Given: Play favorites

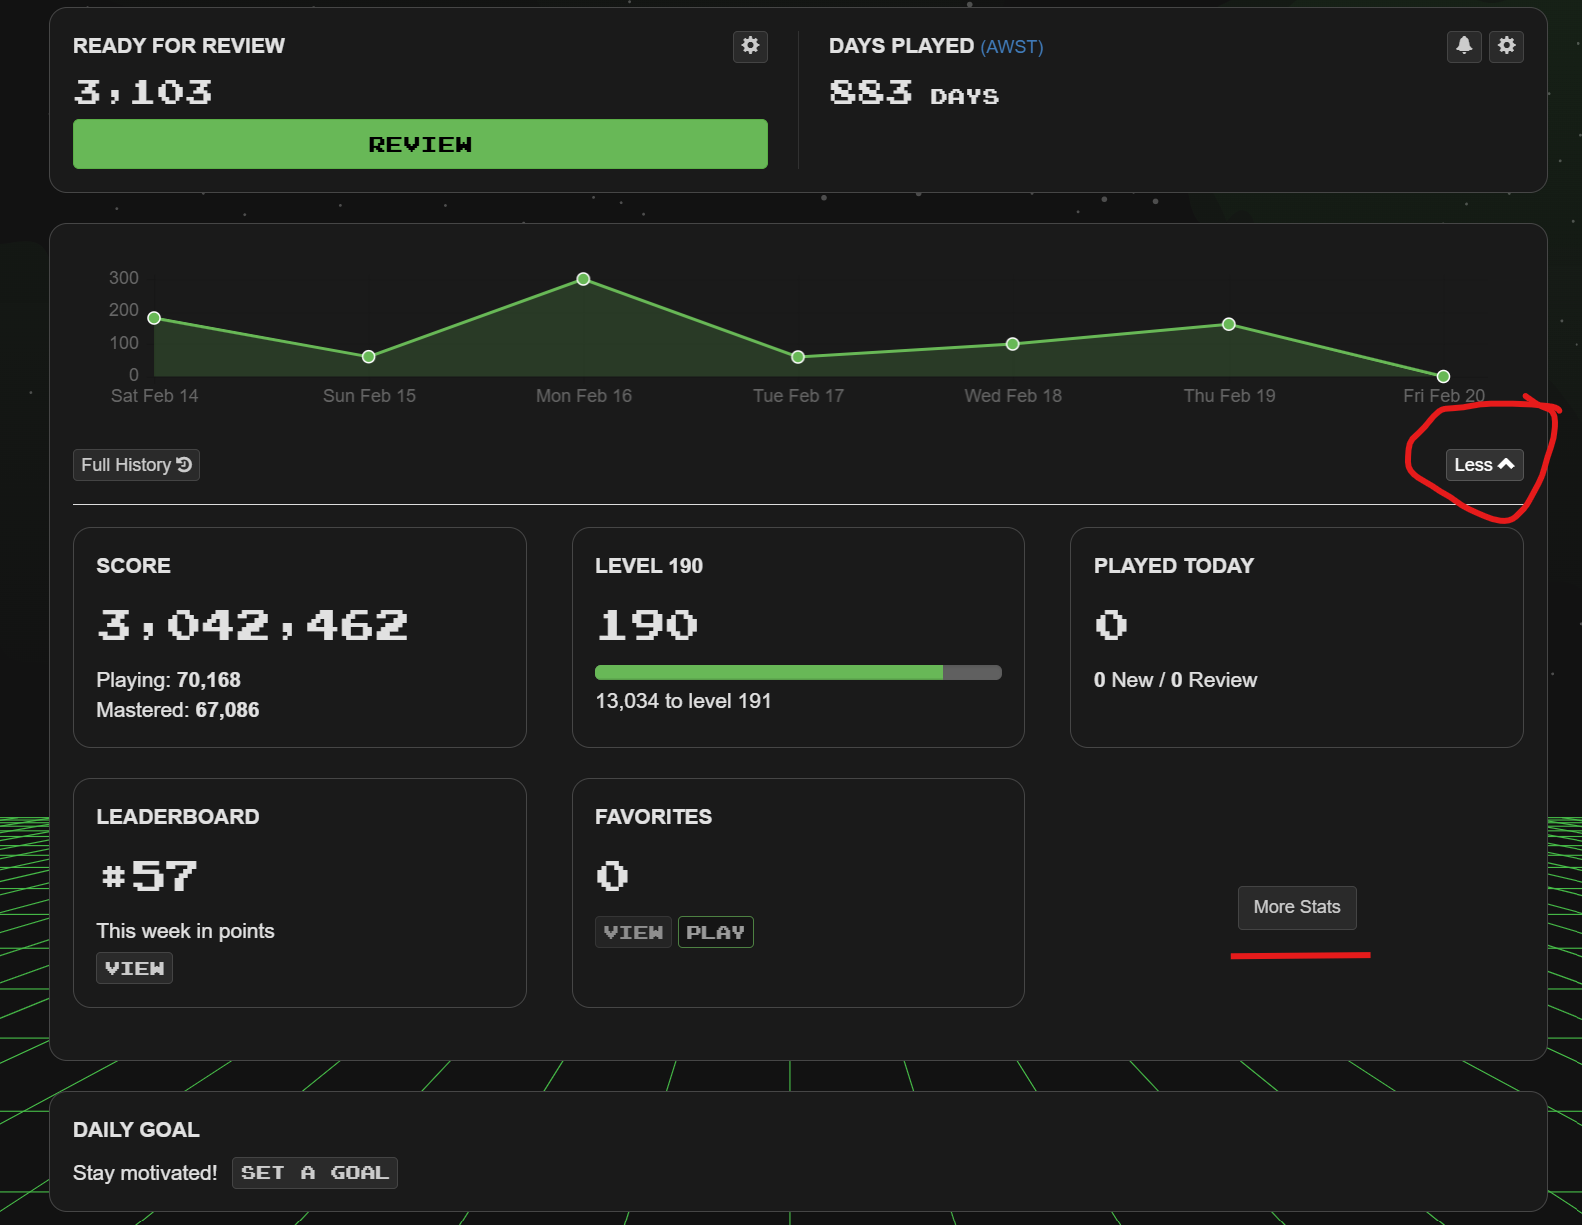Looking at the screenshot, I should [x=715, y=932].
